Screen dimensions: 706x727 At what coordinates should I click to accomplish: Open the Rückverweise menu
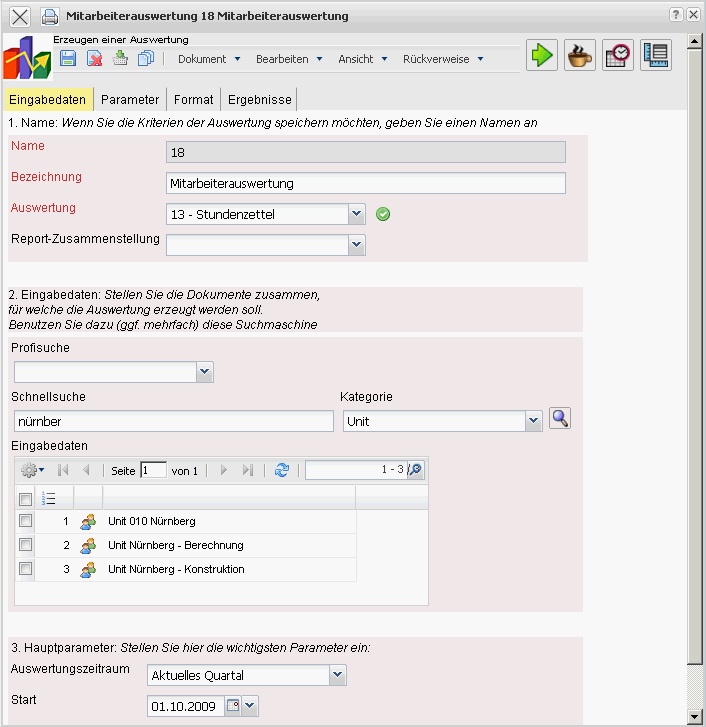[x=443, y=59]
